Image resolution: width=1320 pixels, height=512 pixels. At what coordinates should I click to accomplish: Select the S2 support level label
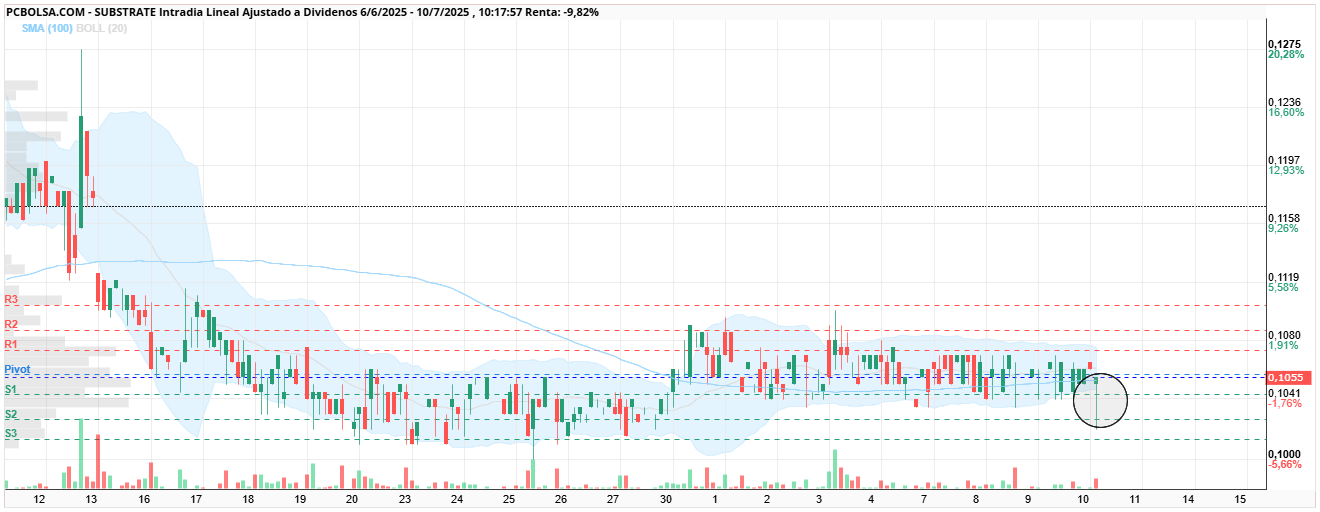[11, 414]
